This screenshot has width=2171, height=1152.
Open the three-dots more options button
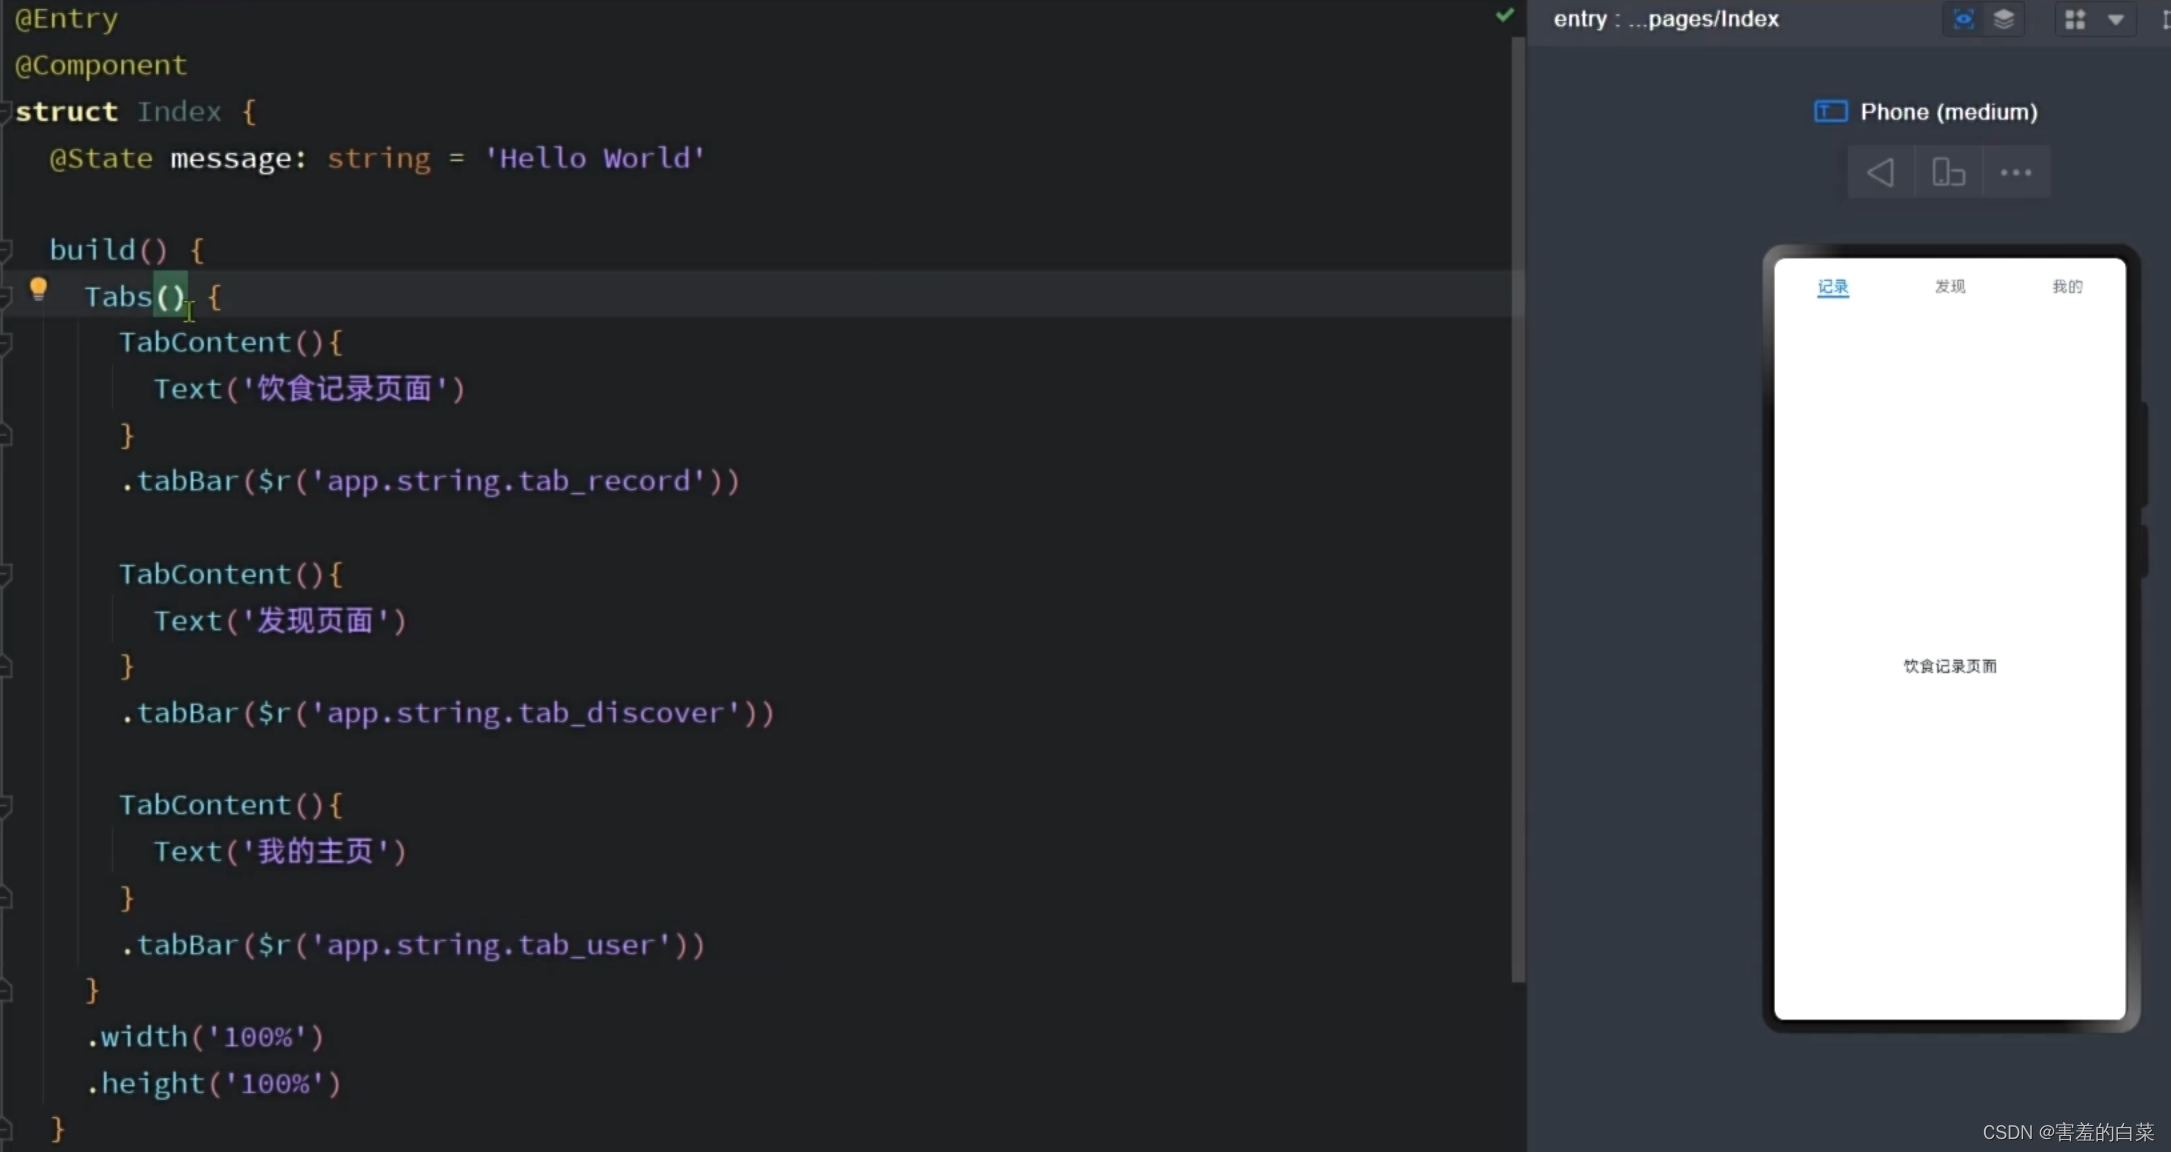point(2015,173)
